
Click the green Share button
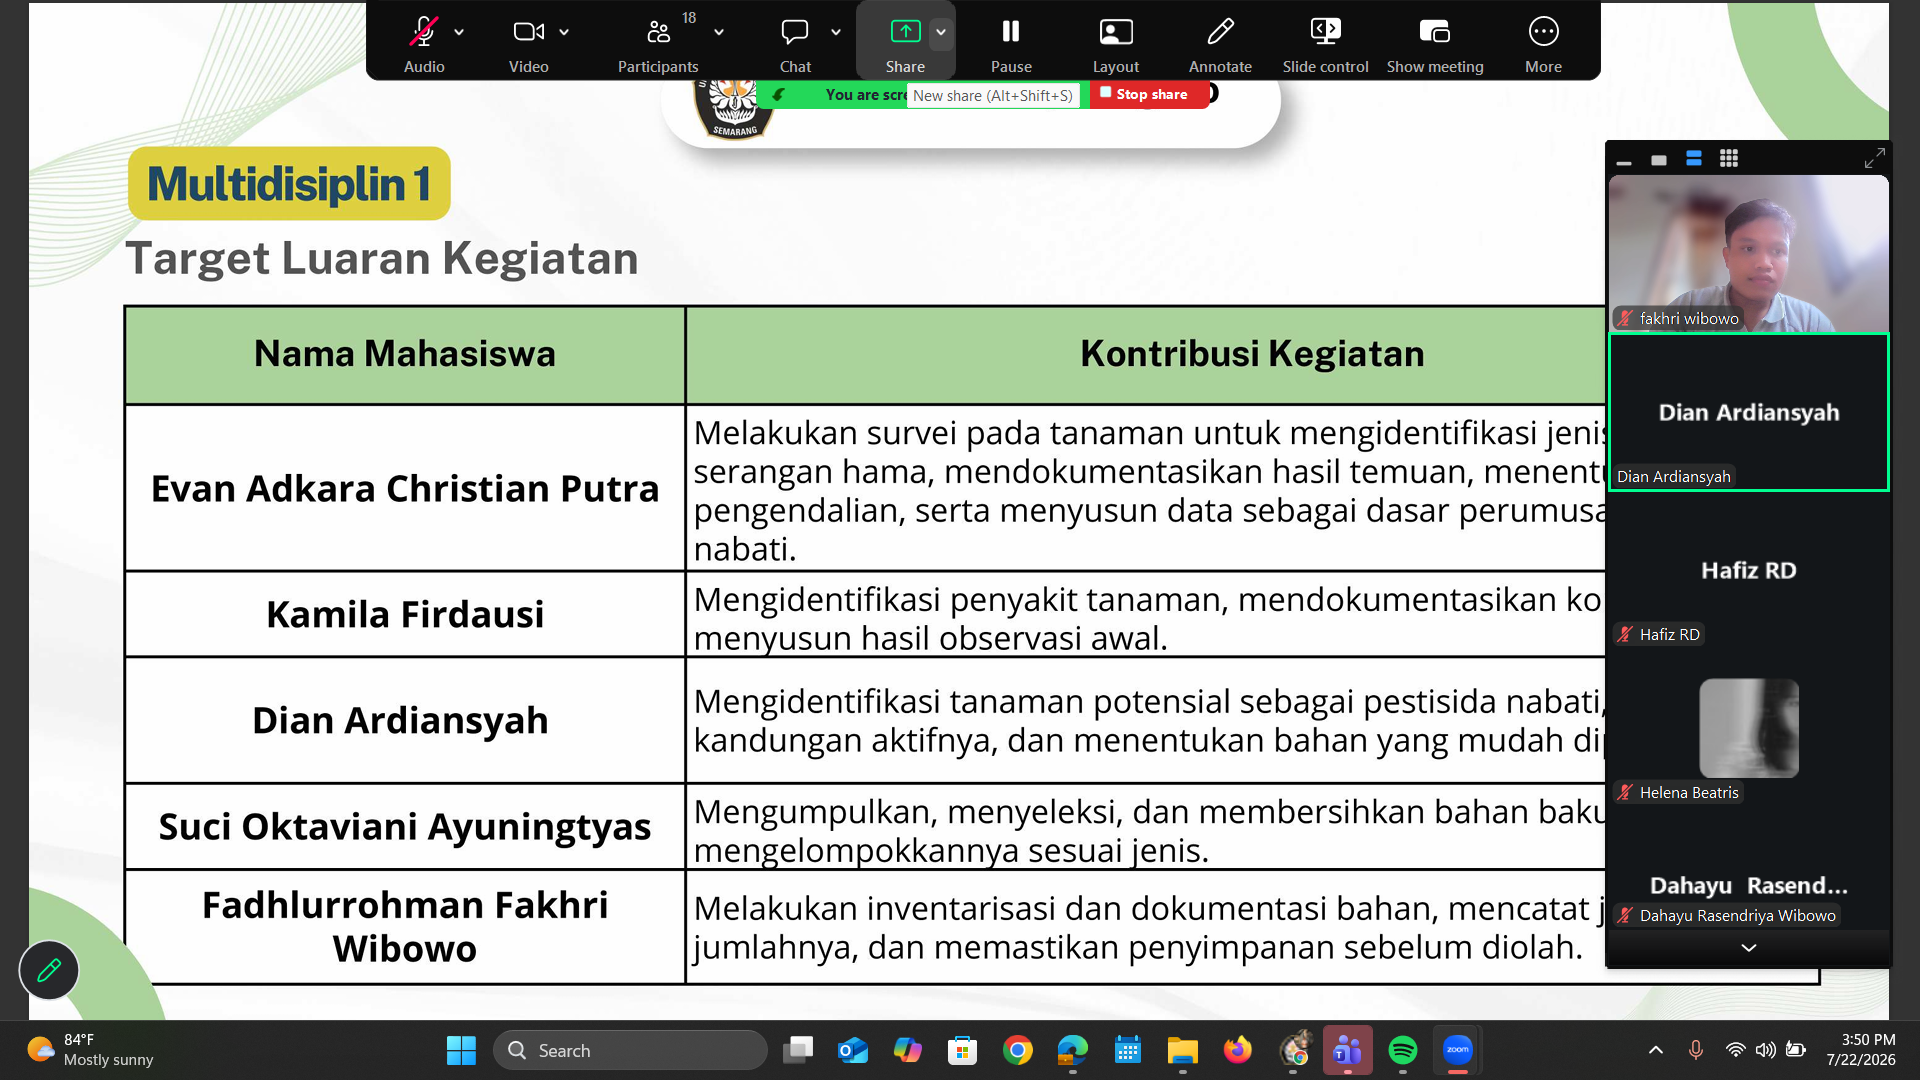[905, 44]
